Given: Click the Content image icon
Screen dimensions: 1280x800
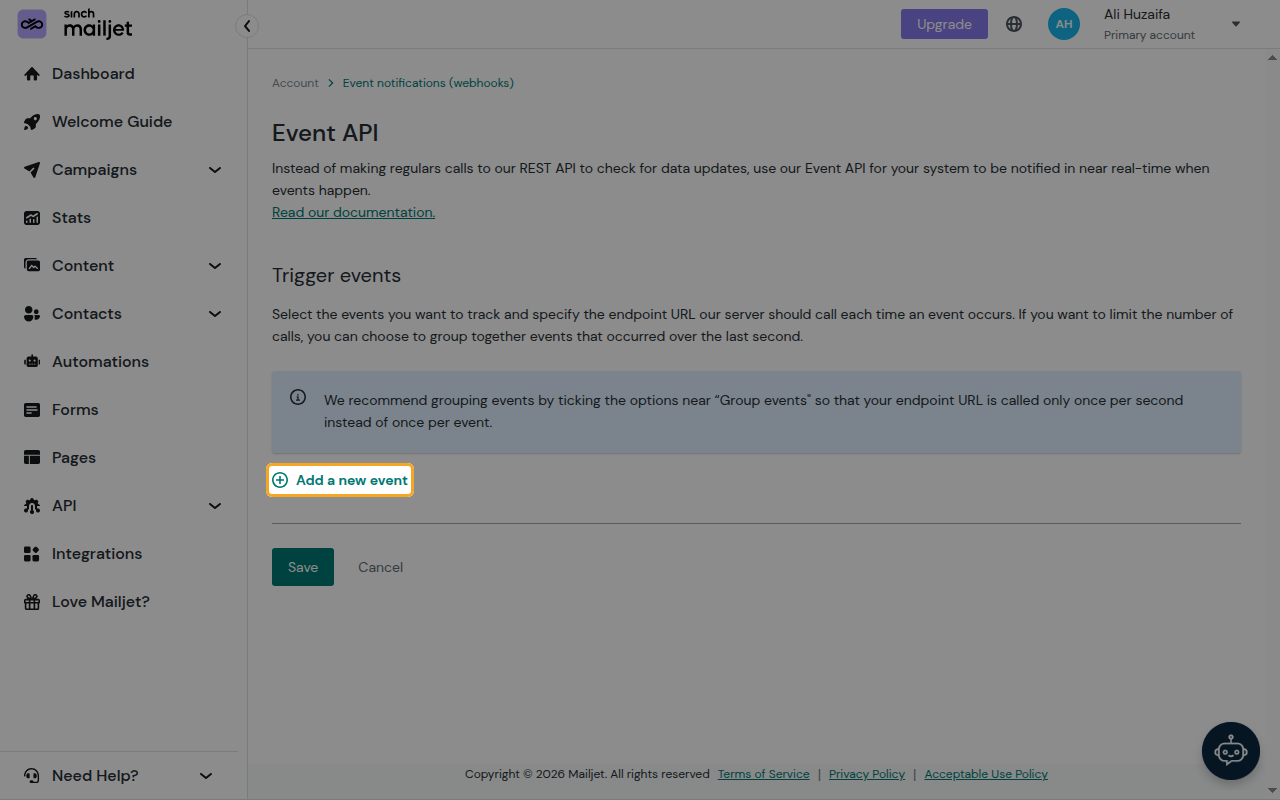Looking at the screenshot, I should click(x=32, y=266).
